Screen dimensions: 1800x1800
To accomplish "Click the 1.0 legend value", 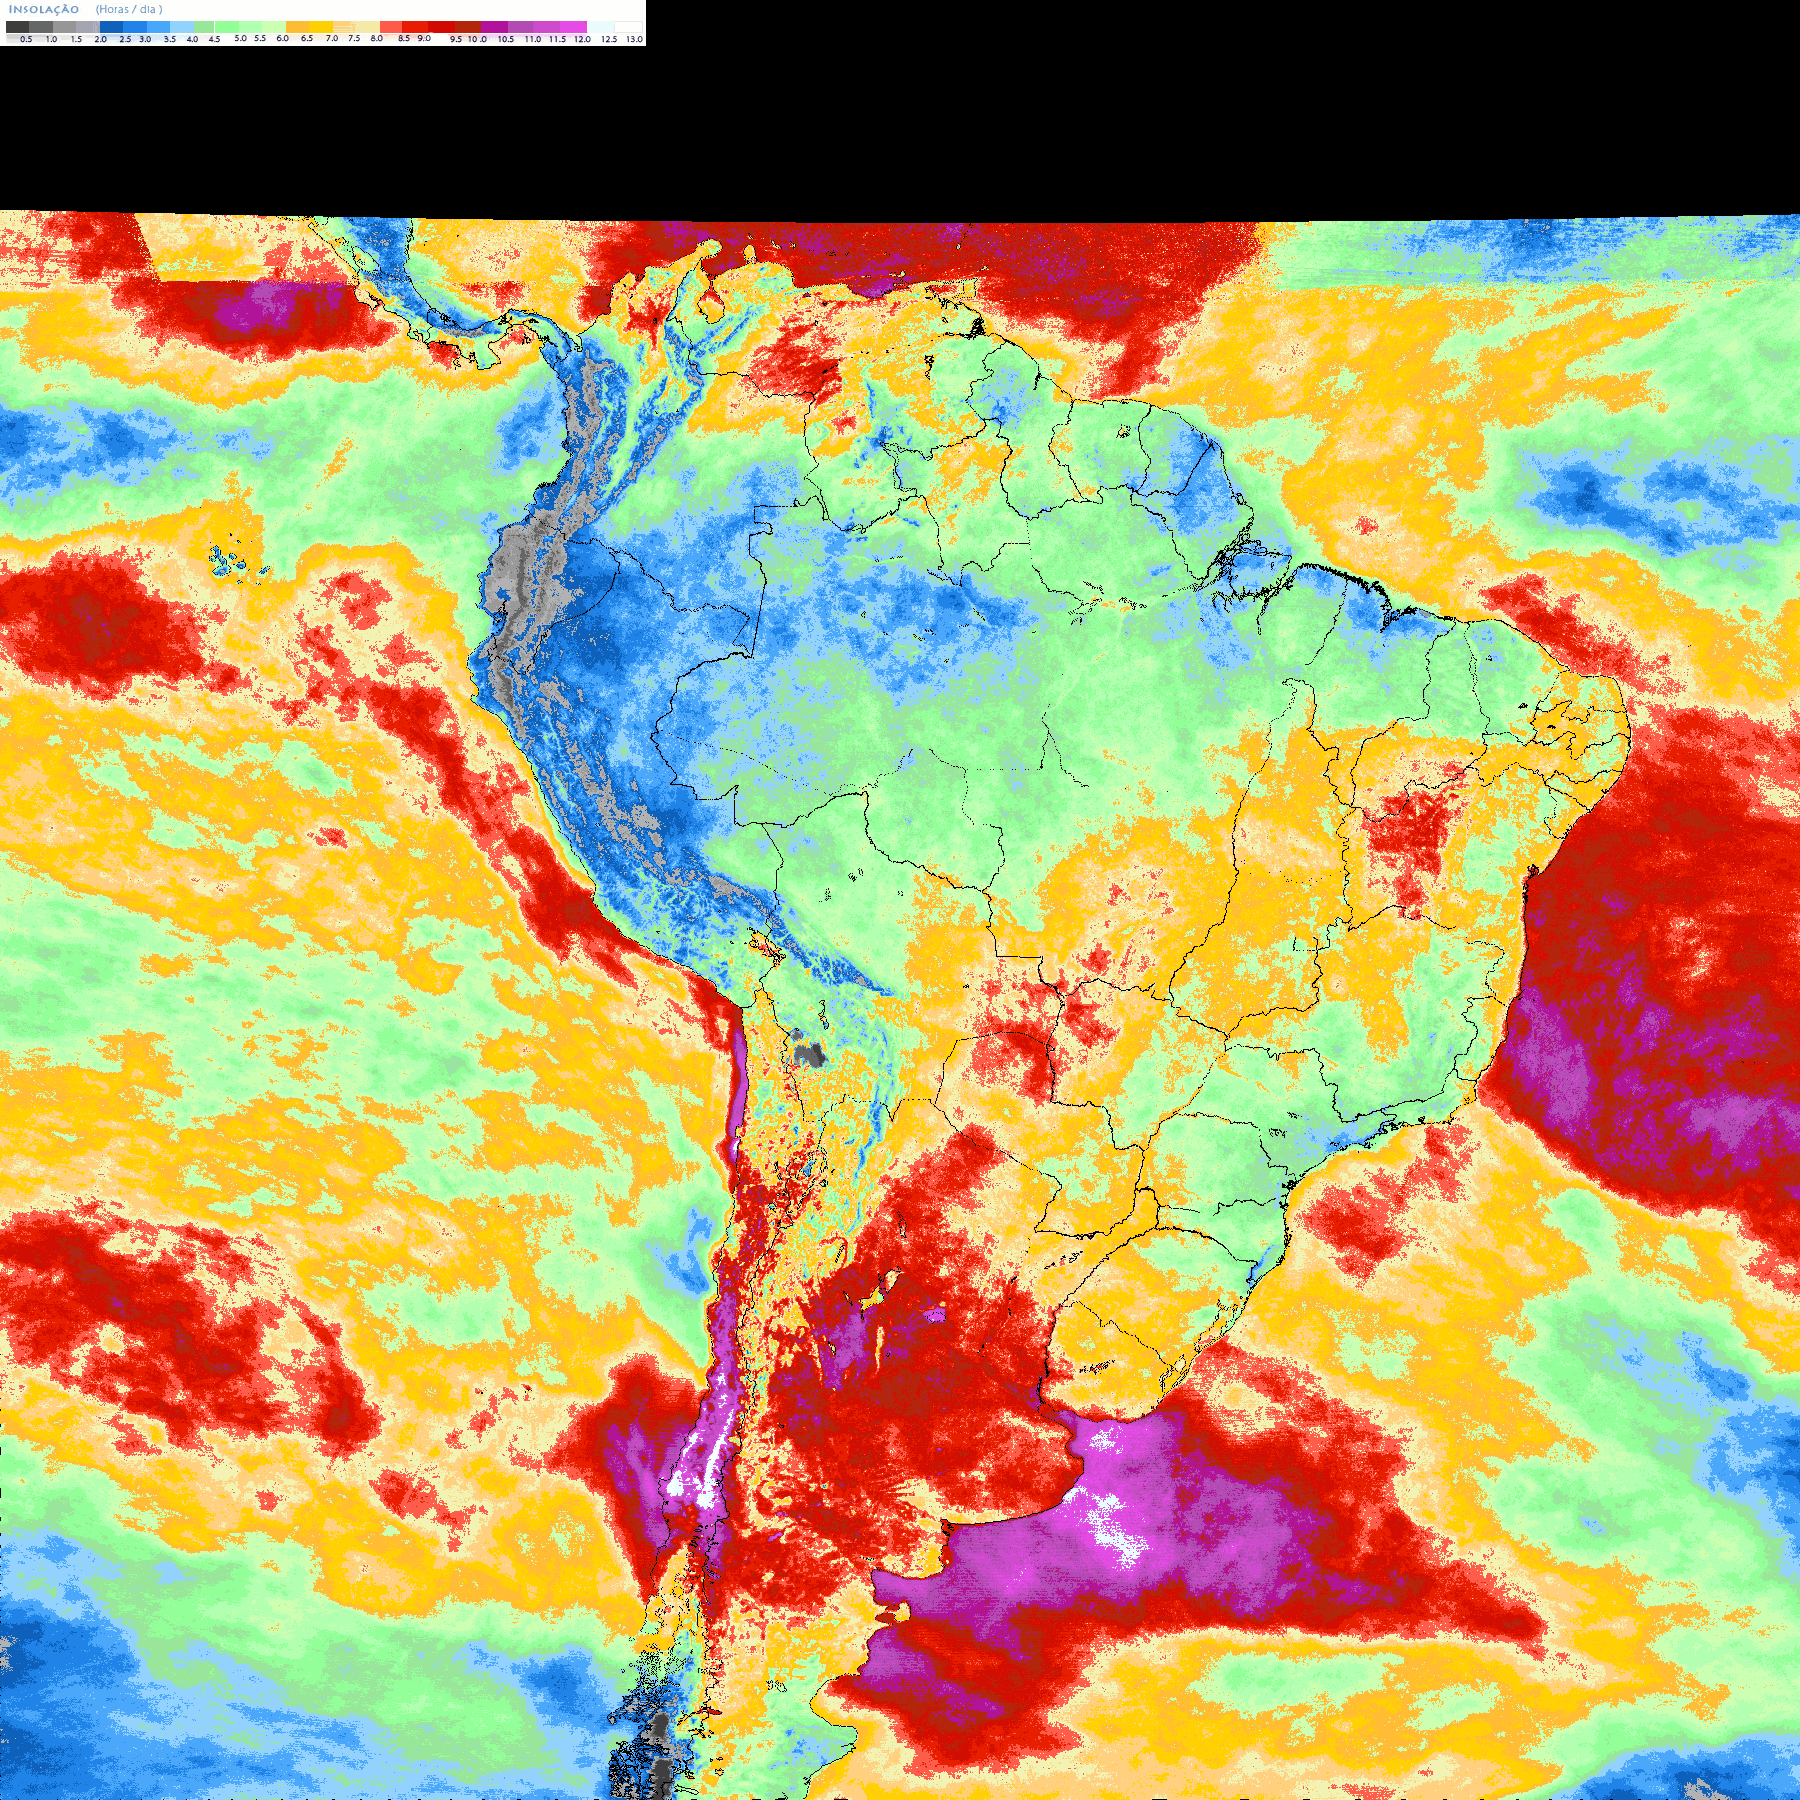I will pyautogui.click(x=51, y=39).
